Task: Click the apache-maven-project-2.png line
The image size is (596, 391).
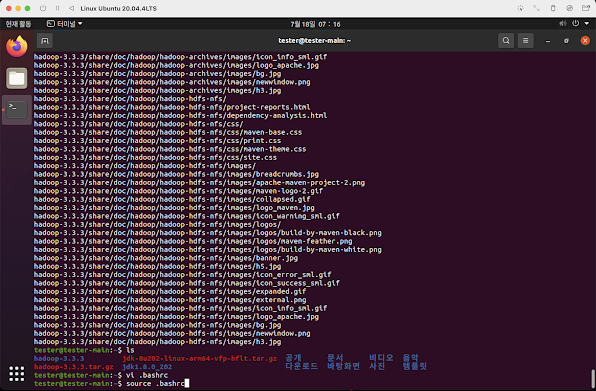Action: click(199, 182)
